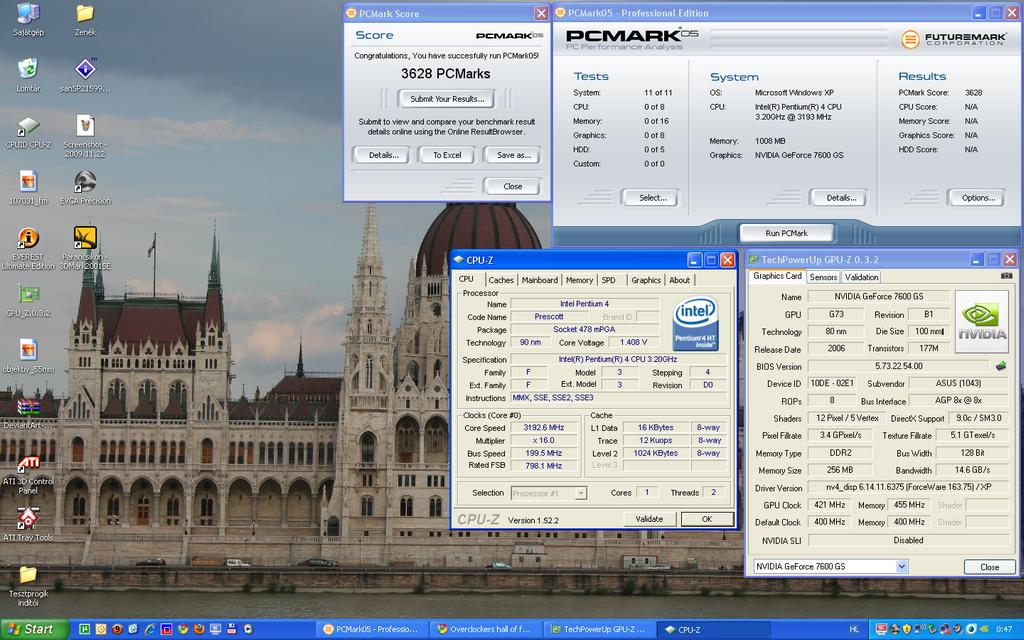Click the Driver Version field in GPU-Z
This screenshot has width=1024, height=640.
[908, 487]
